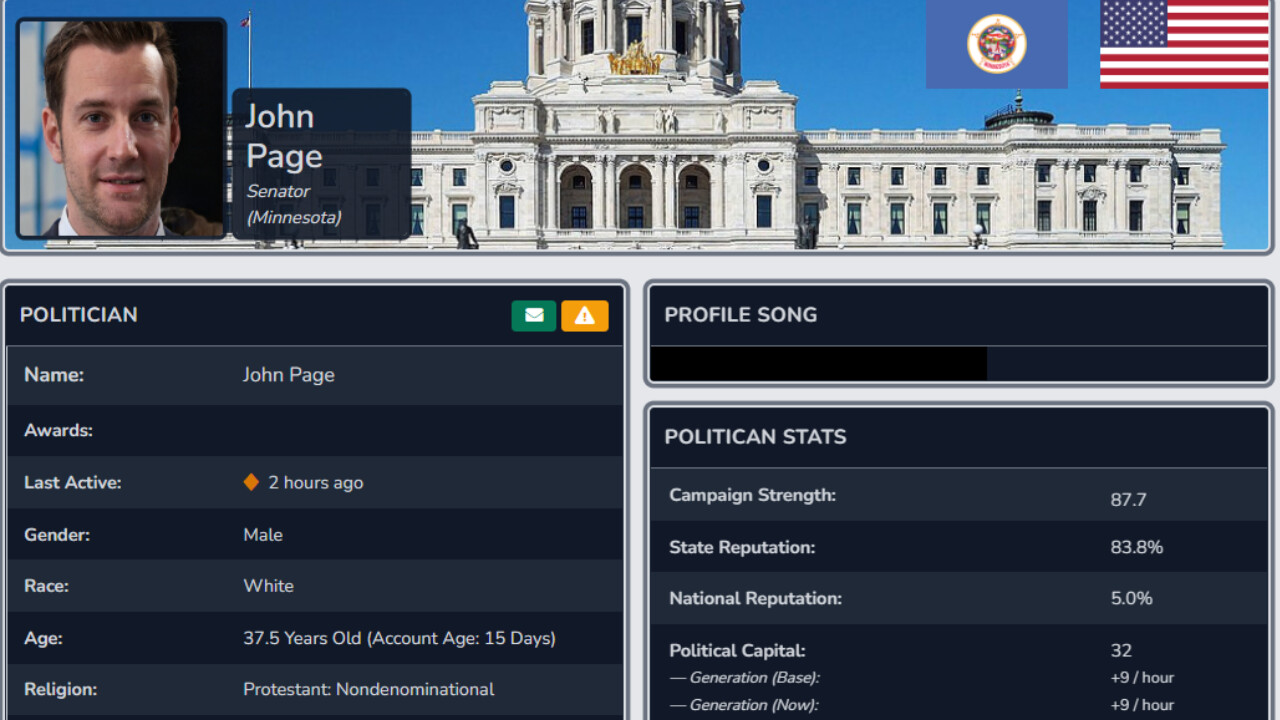Viewport: 1280px width, 720px height.
Task: Select the Minnesota state flag
Action: [996, 43]
